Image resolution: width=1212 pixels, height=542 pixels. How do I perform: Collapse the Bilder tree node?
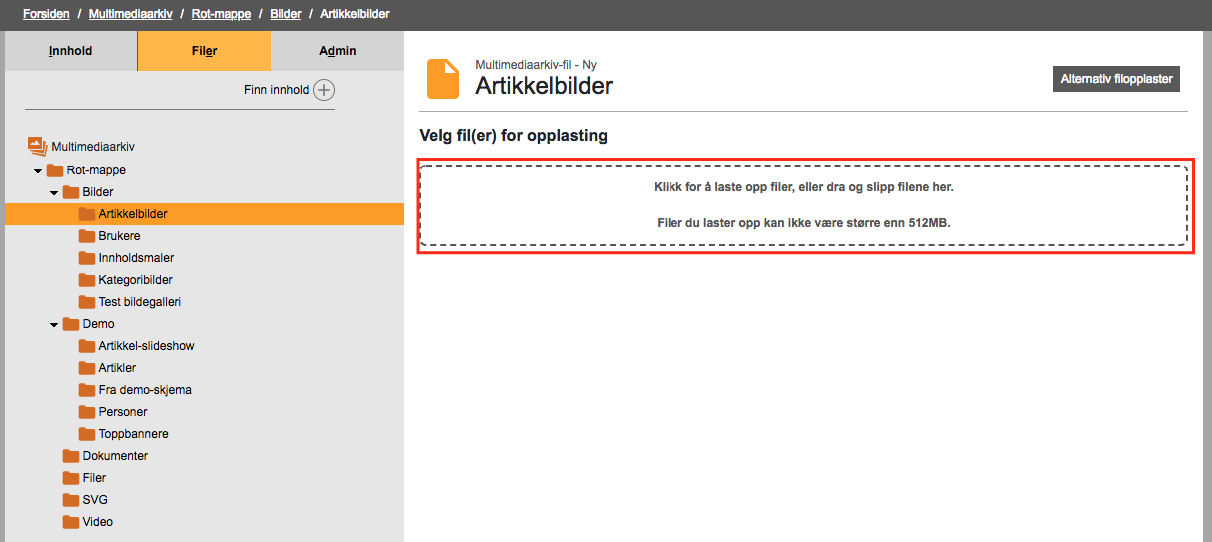click(x=54, y=193)
